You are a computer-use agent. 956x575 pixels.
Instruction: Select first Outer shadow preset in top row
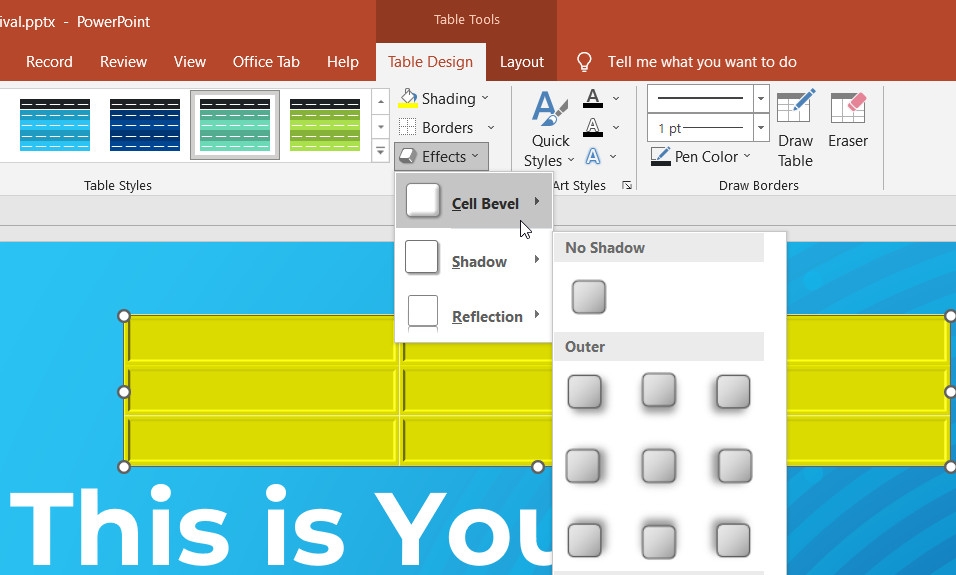pos(585,391)
